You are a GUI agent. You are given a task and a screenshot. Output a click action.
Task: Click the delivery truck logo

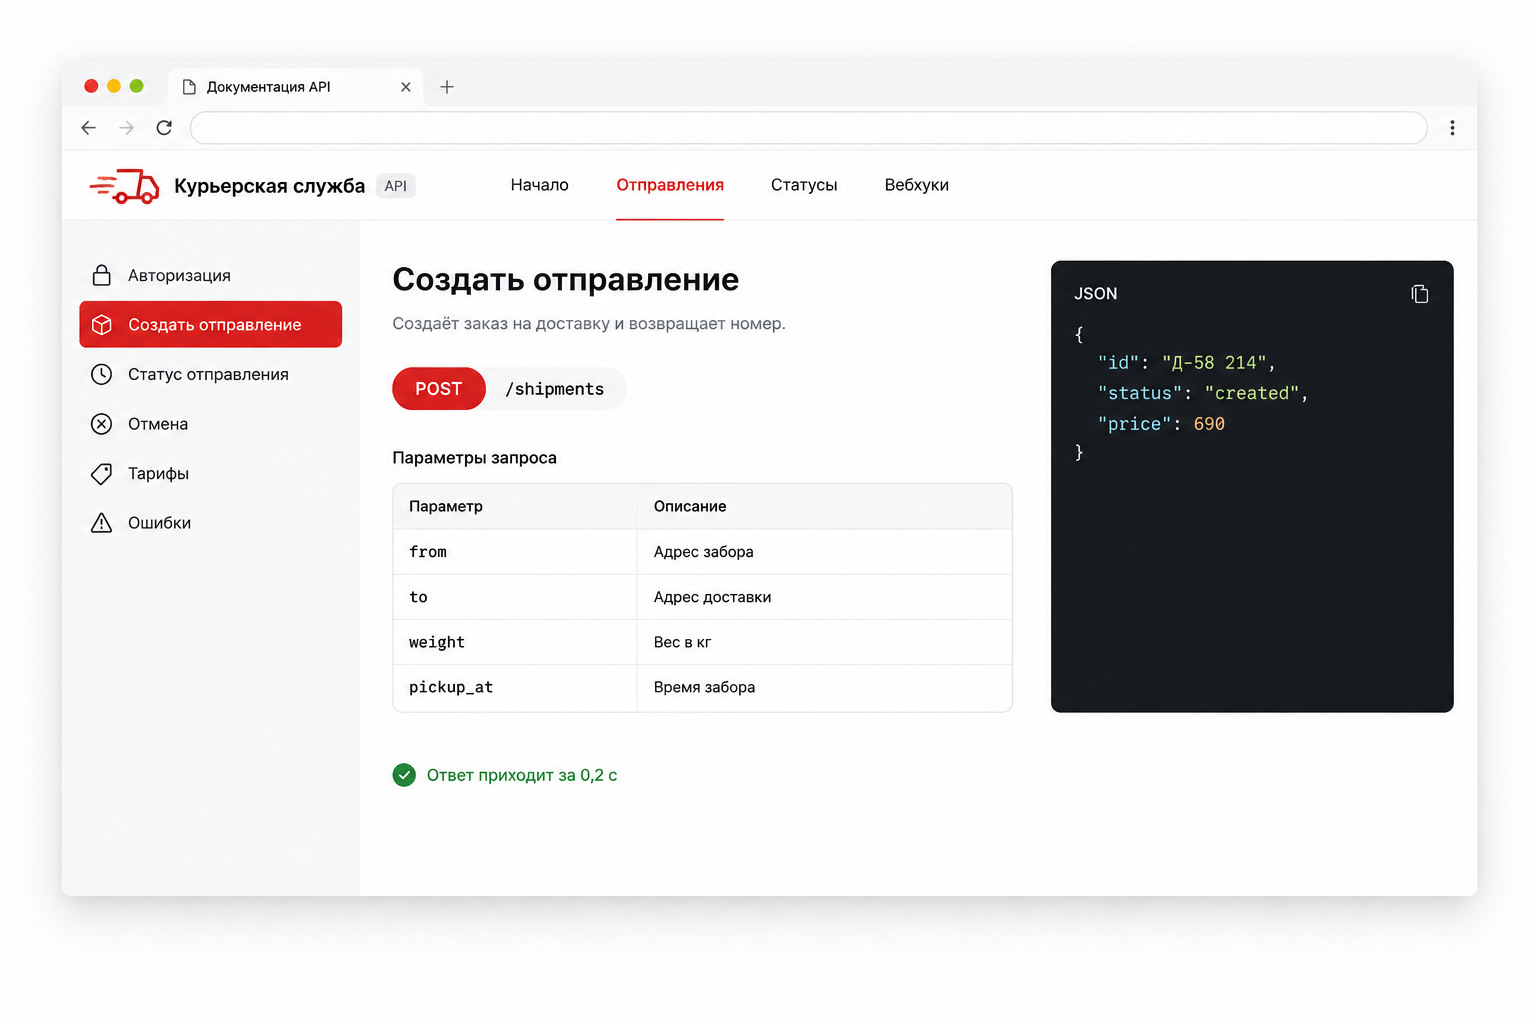(x=125, y=186)
